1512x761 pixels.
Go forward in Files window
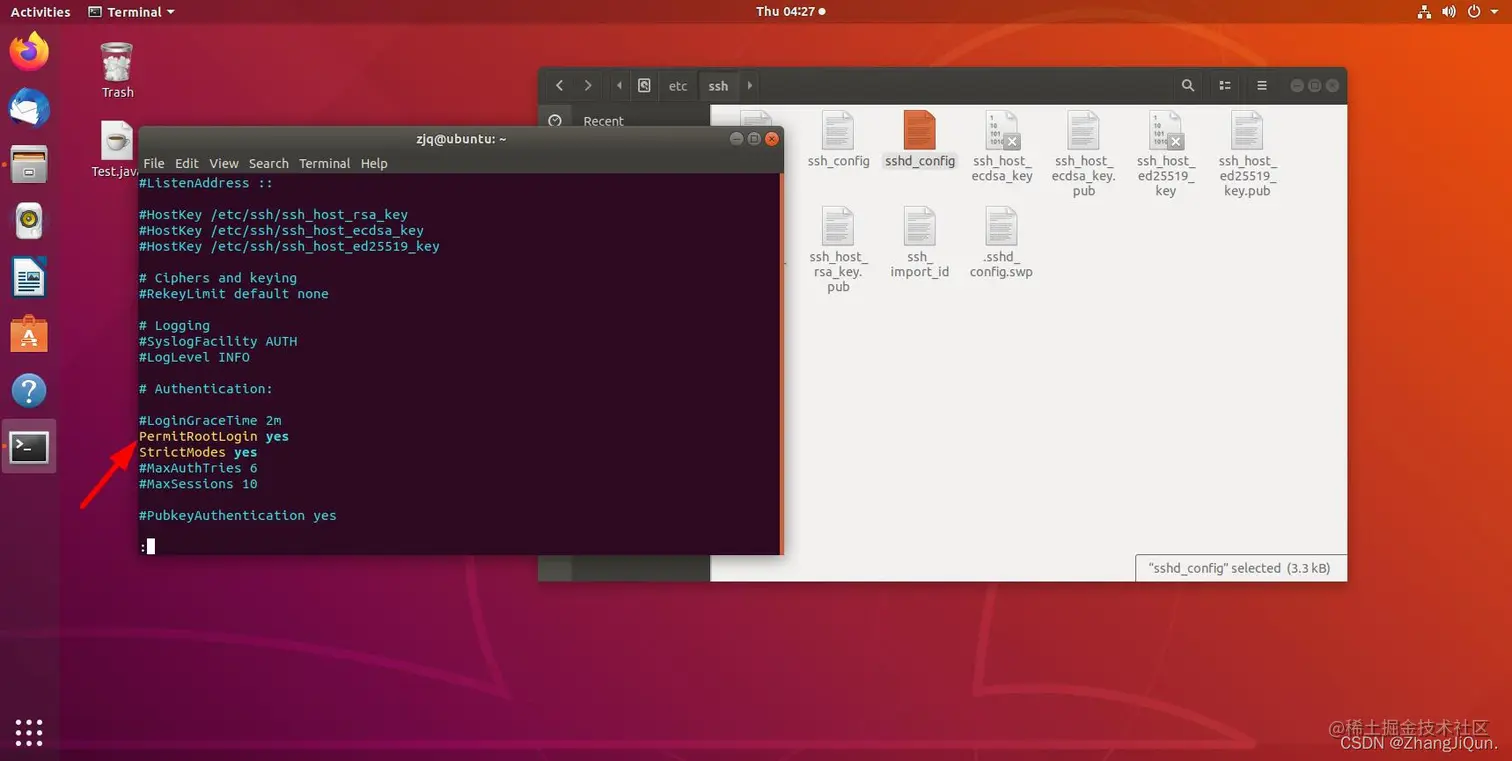click(588, 86)
